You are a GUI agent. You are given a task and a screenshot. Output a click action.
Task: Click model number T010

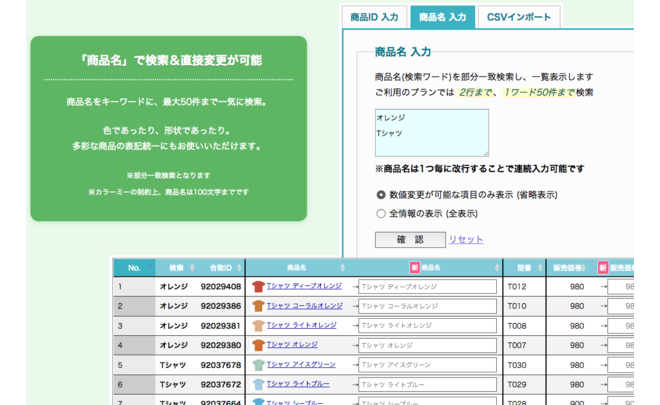pyautogui.click(x=516, y=306)
